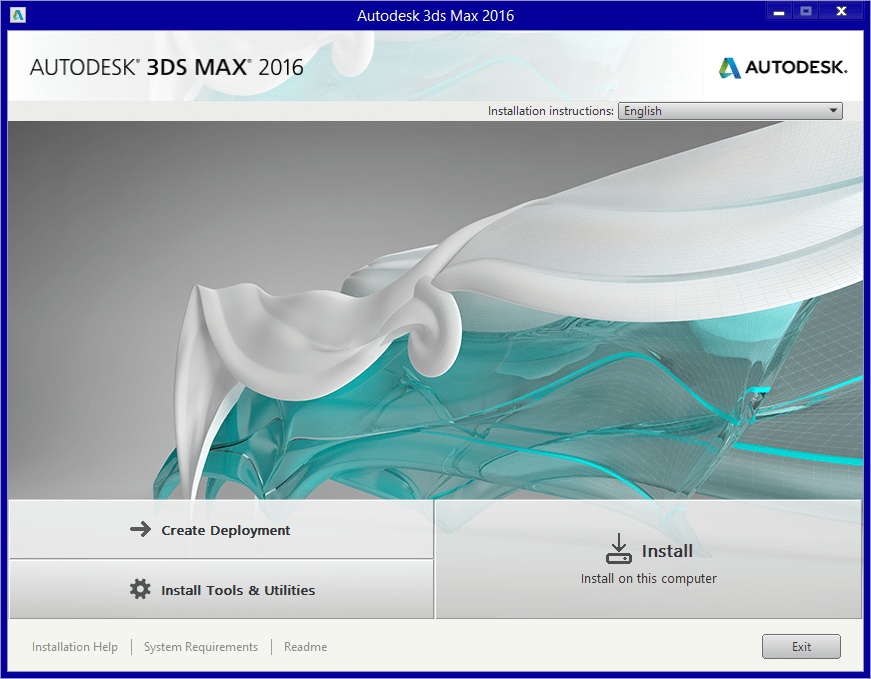
Task: Minimize the installer window
Action: (778, 13)
